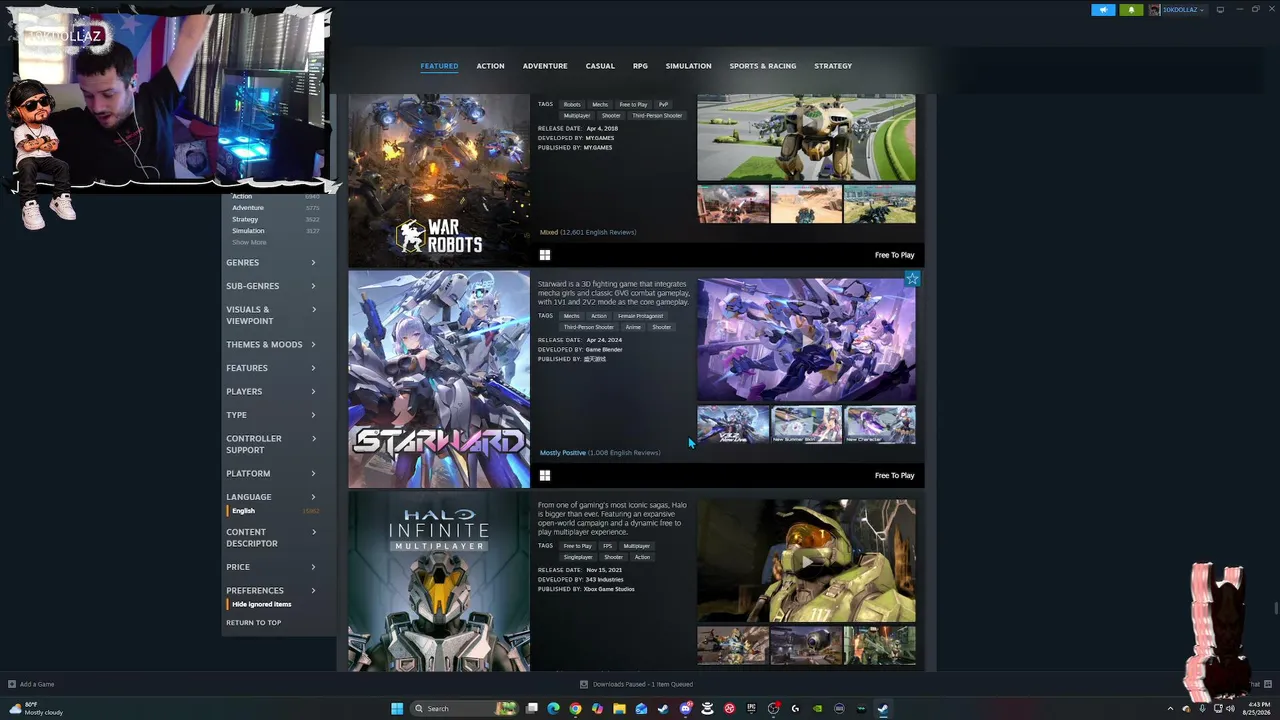Expand the Controller Support filter
The image size is (1280, 720).
[271, 444]
